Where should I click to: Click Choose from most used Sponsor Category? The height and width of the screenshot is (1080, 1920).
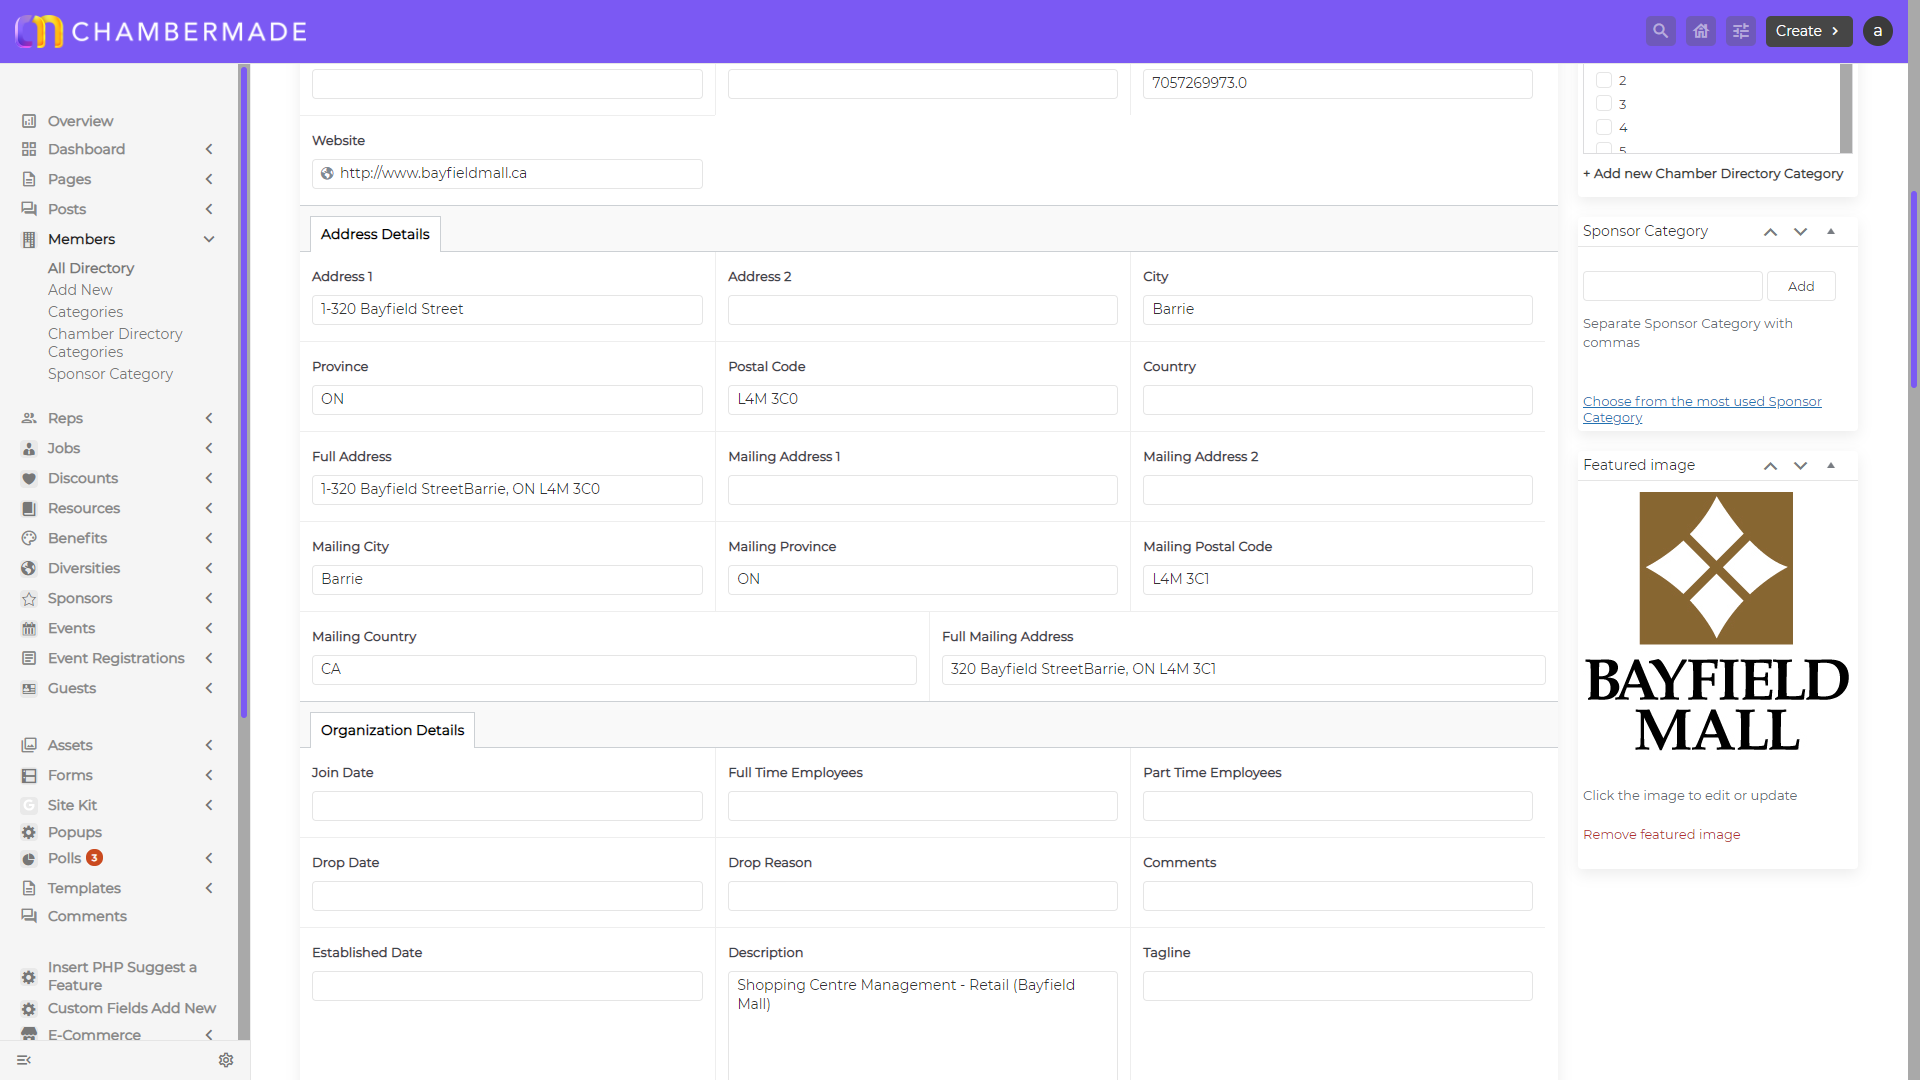pos(1702,409)
